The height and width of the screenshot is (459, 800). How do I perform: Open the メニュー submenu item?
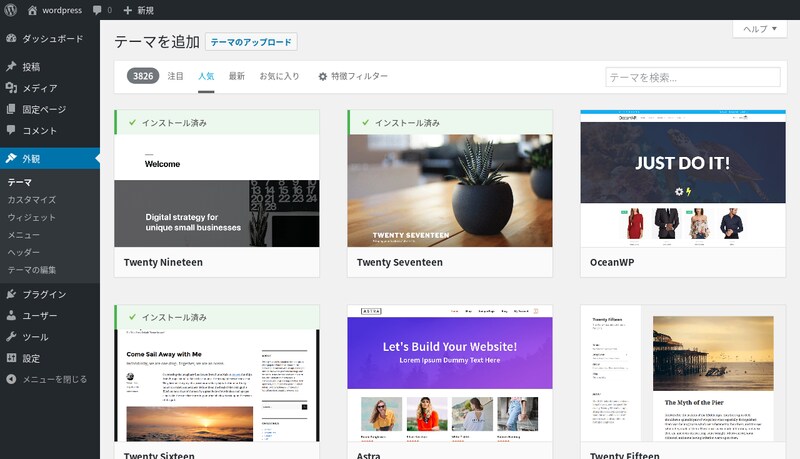point(23,235)
